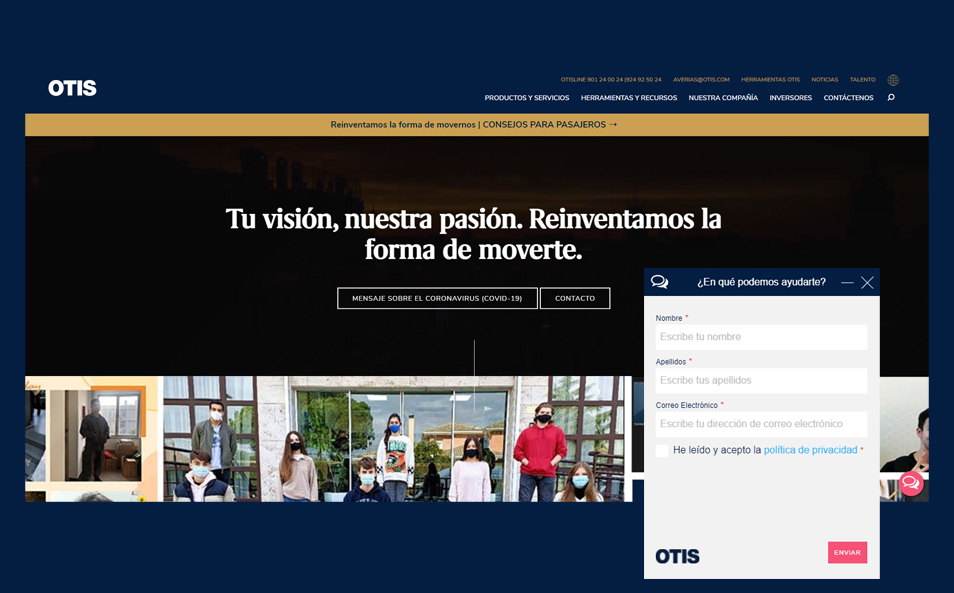Click the red floating chat bubble icon

tap(910, 484)
